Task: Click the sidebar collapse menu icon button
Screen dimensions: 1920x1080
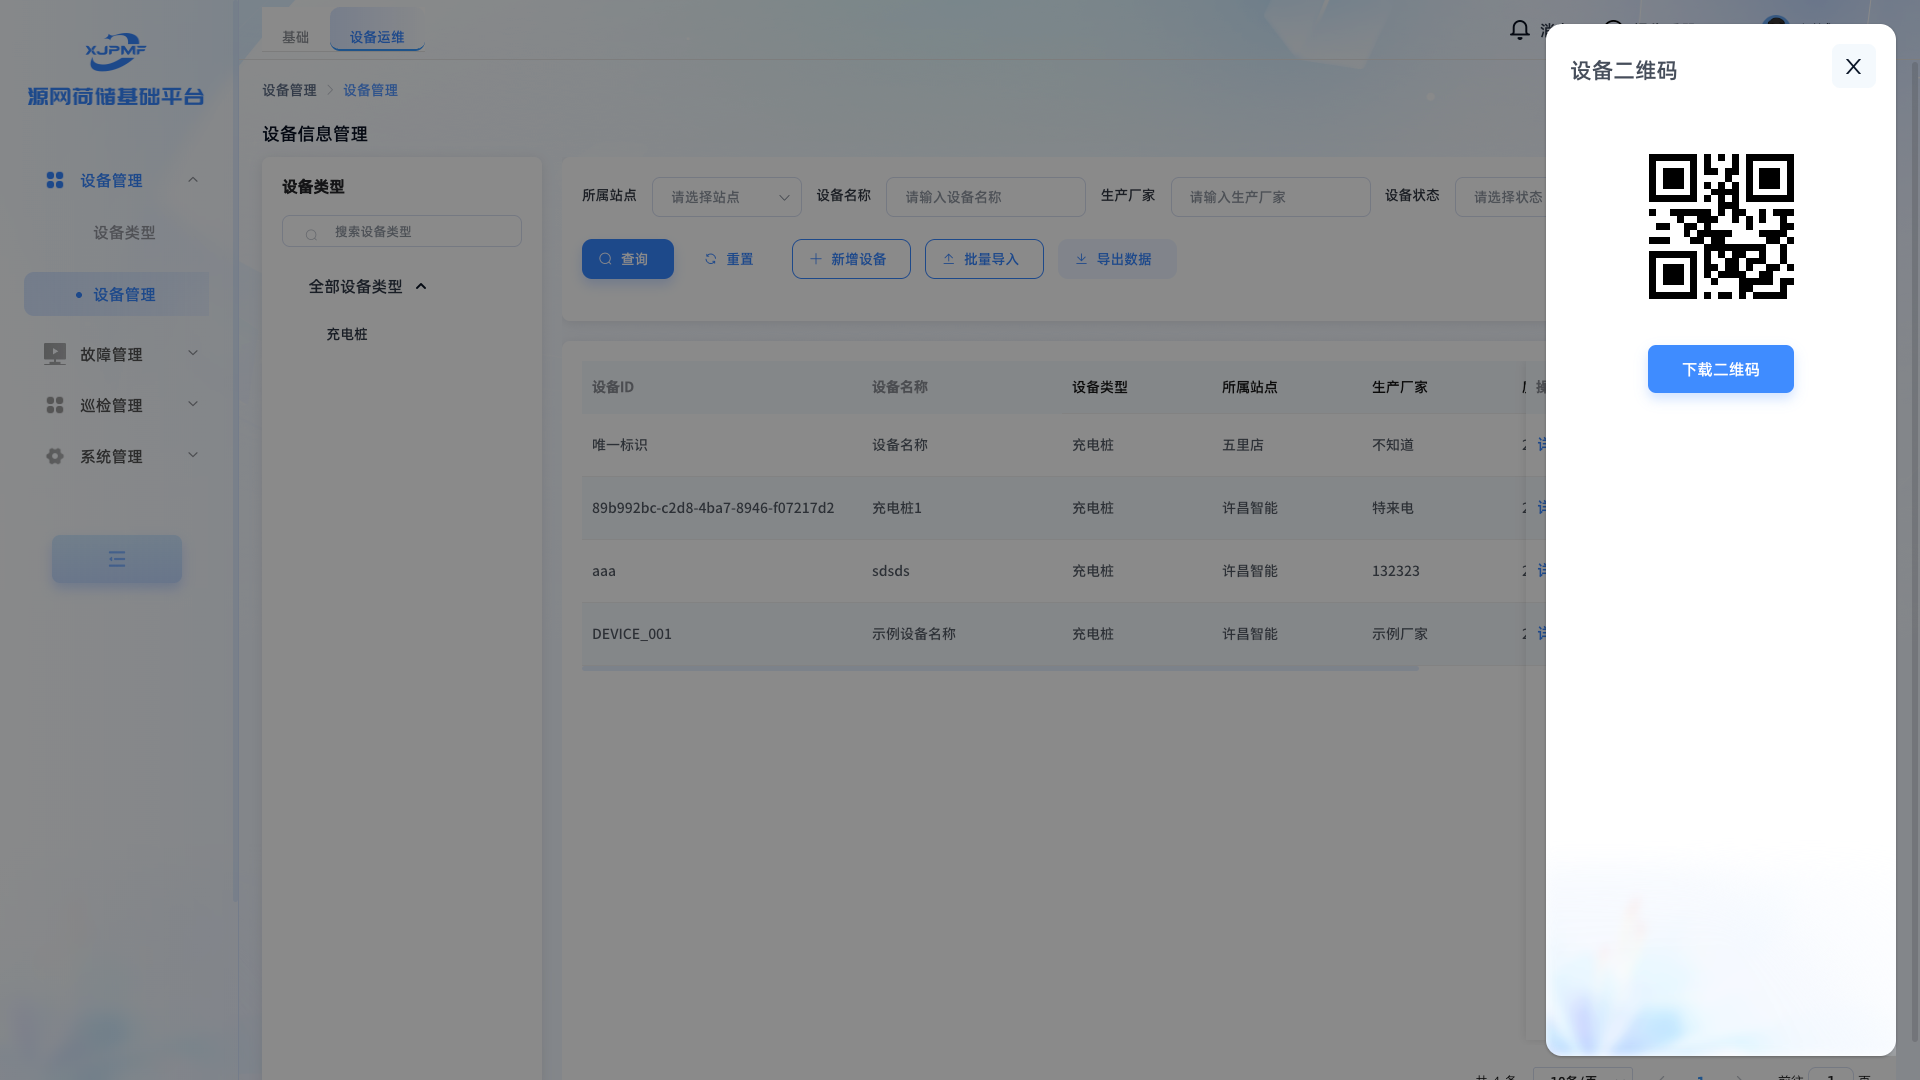Action: (x=117, y=559)
